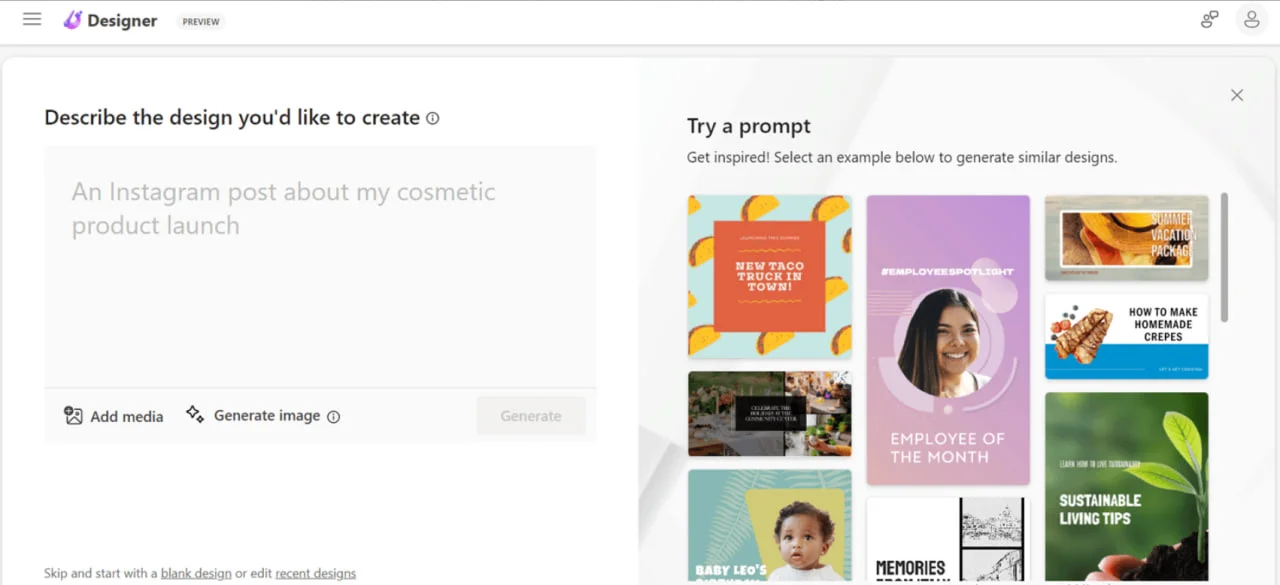Select the Baby Leo's birthday template
Screen dimensions: 1280x585
(x=770, y=525)
